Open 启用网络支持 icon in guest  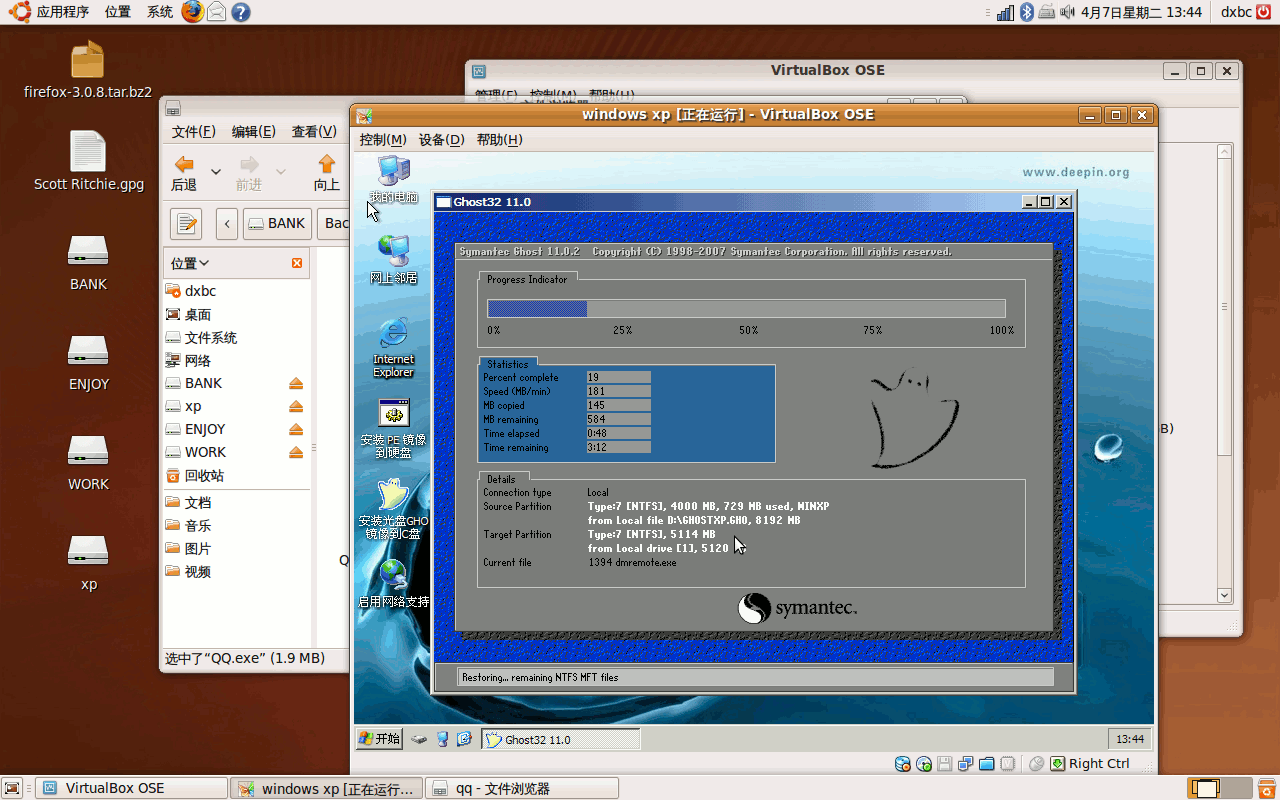tap(393, 584)
